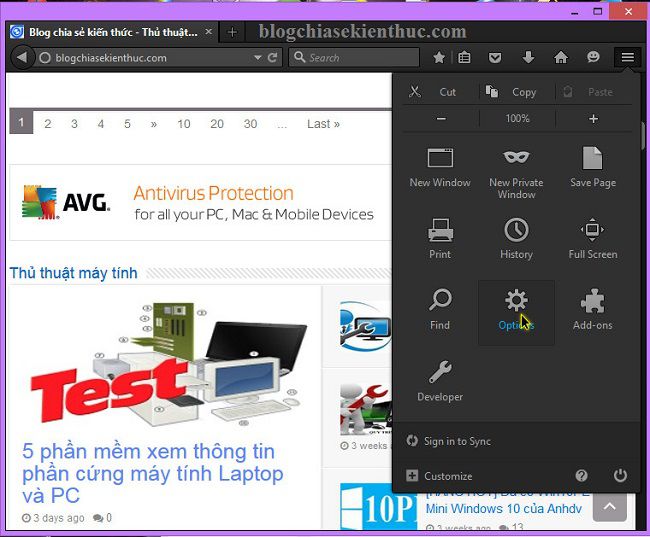Click the Last » pagination link
This screenshot has height=537, width=650.
point(323,124)
